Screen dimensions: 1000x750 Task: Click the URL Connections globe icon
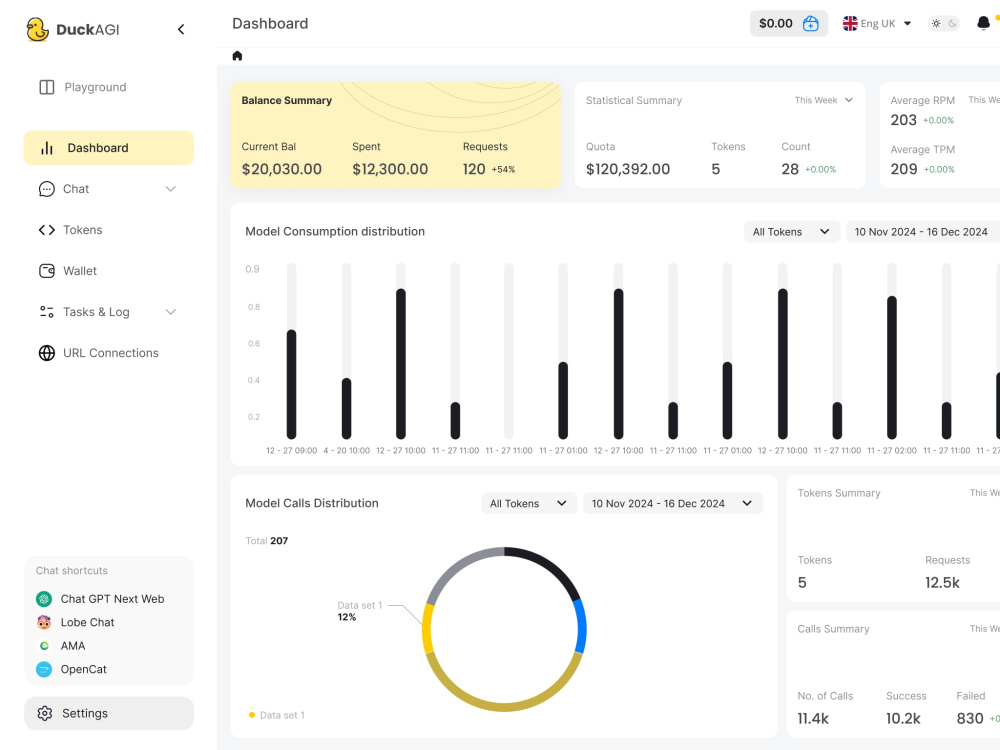[x=47, y=353]
